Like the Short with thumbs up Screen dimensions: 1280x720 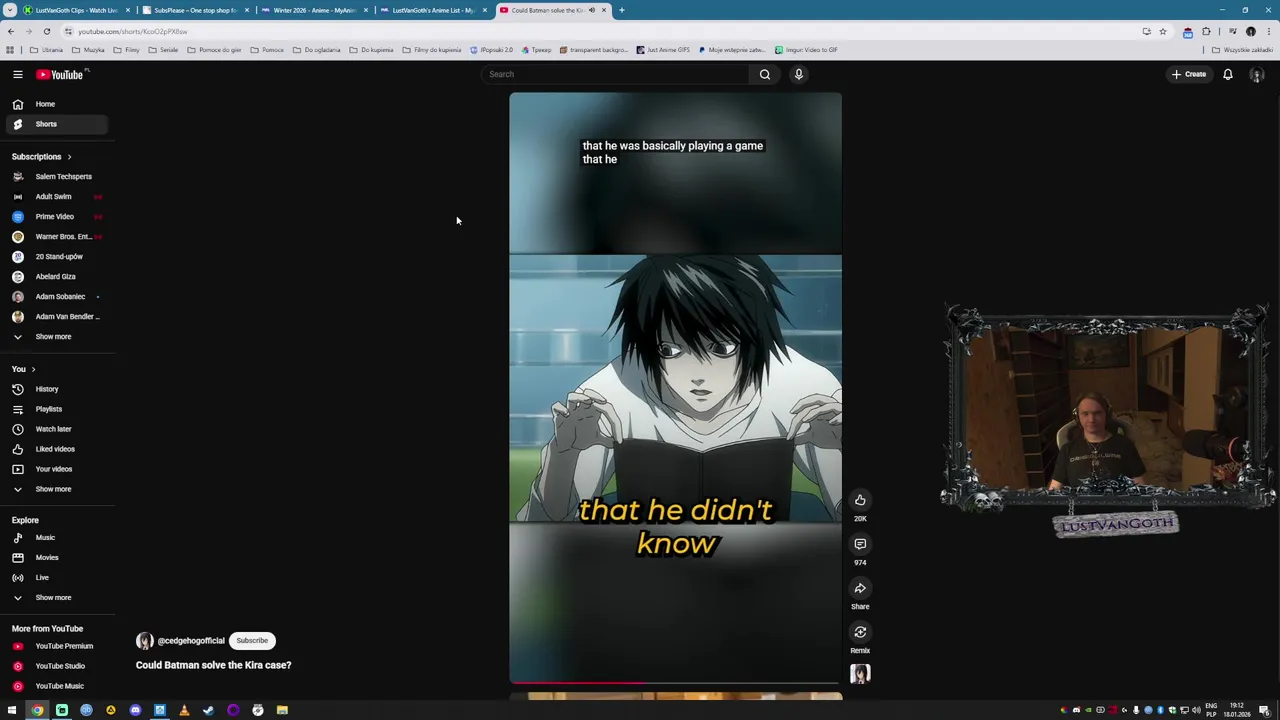tap(860, 500)
